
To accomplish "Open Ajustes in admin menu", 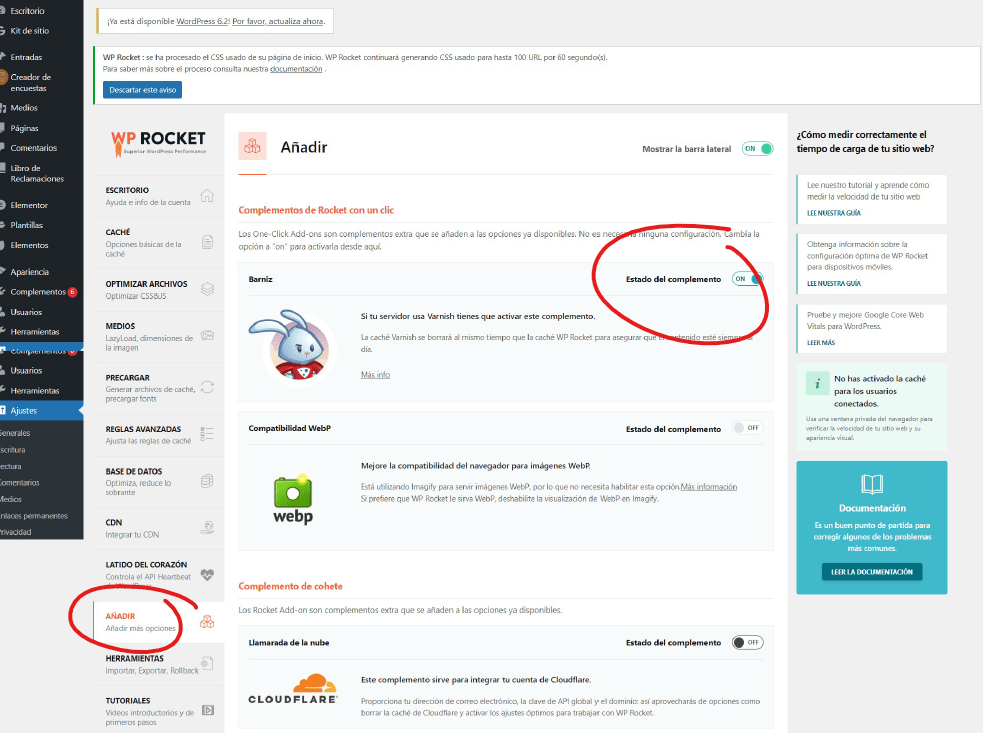I will (41, 411).
